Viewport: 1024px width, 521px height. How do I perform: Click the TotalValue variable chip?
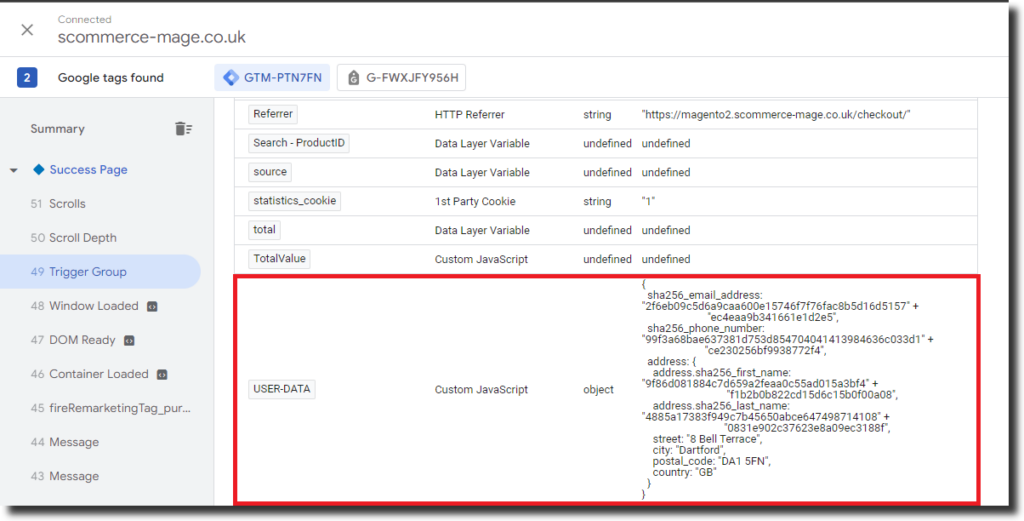pos(279,259)
